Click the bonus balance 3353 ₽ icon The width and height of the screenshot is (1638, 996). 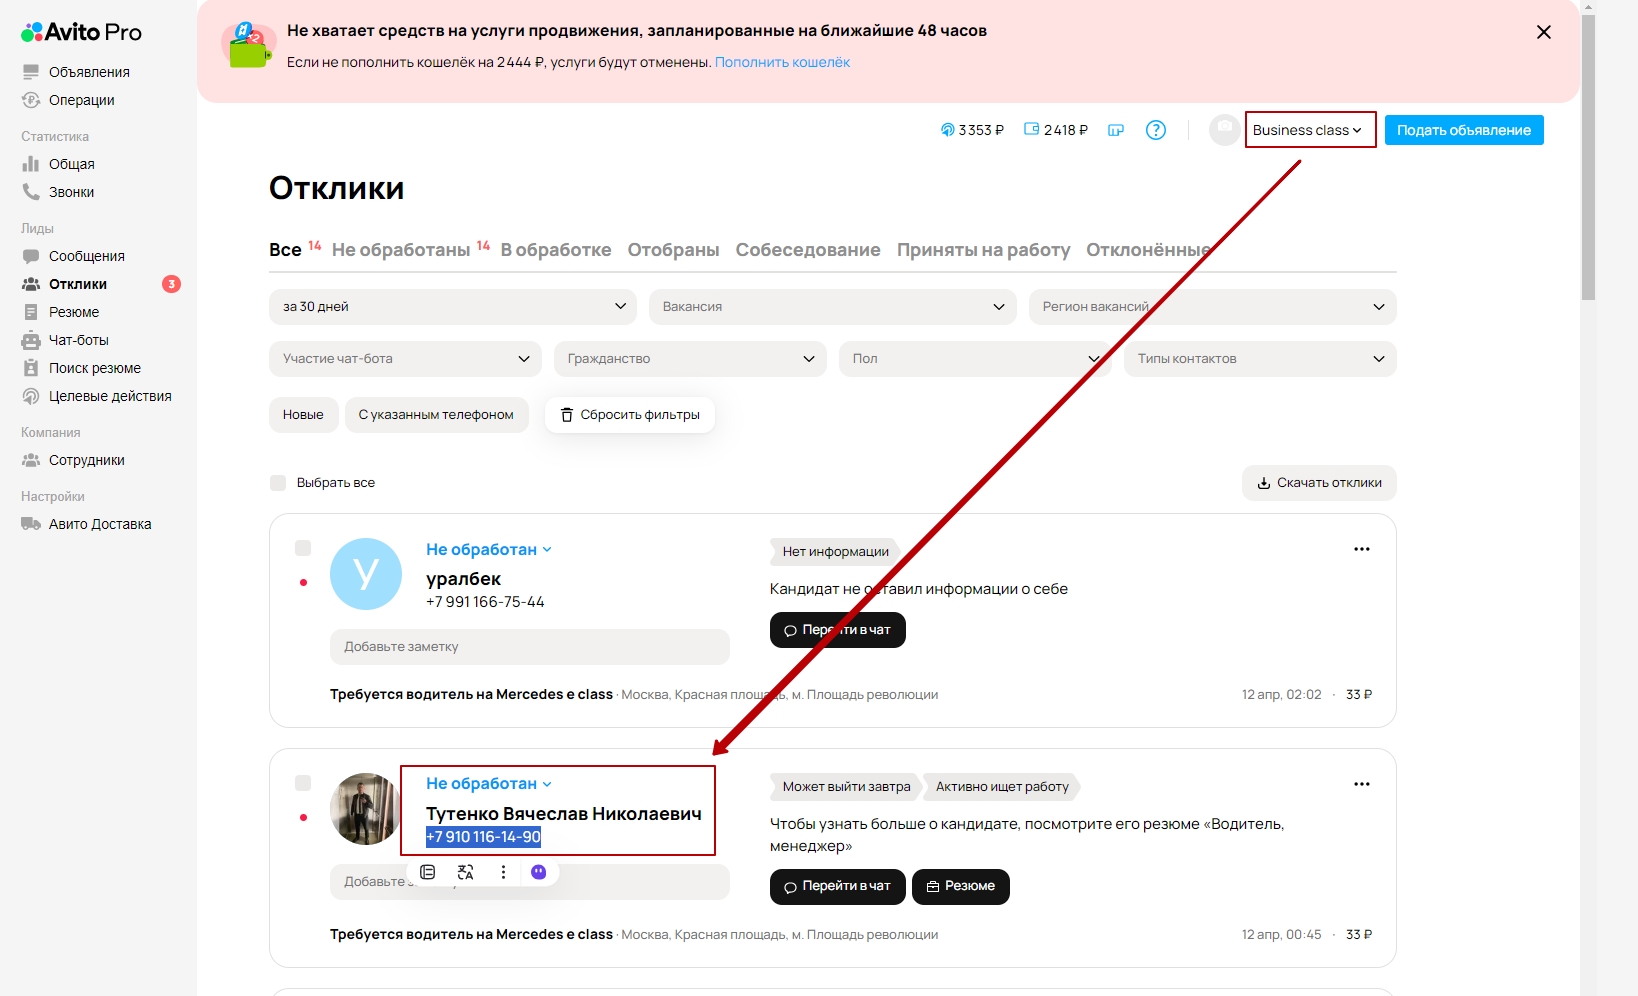[947, 130]
